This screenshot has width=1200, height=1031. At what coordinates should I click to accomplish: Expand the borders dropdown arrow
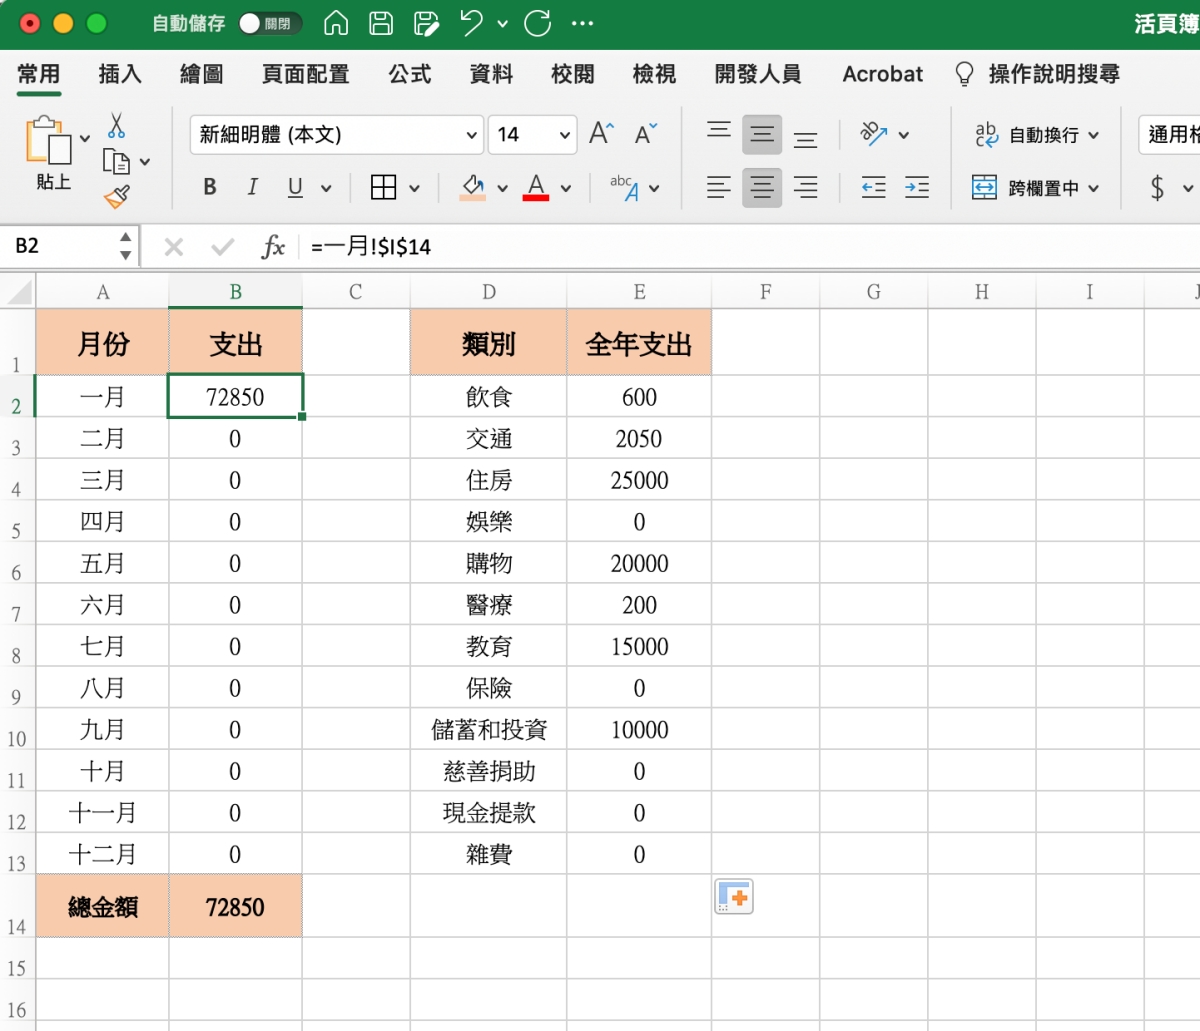(x=414, y=188)
